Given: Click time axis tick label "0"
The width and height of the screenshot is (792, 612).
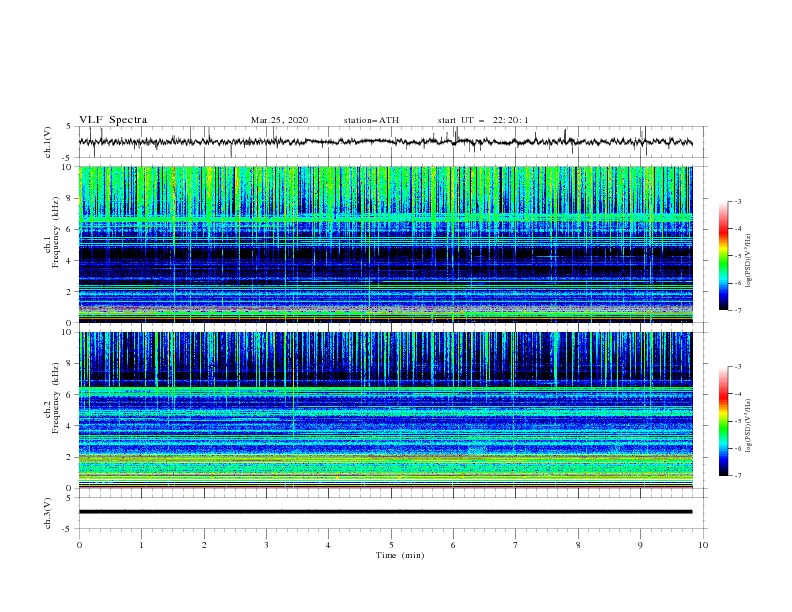Looking at the screenshot, I should (79, 545).
